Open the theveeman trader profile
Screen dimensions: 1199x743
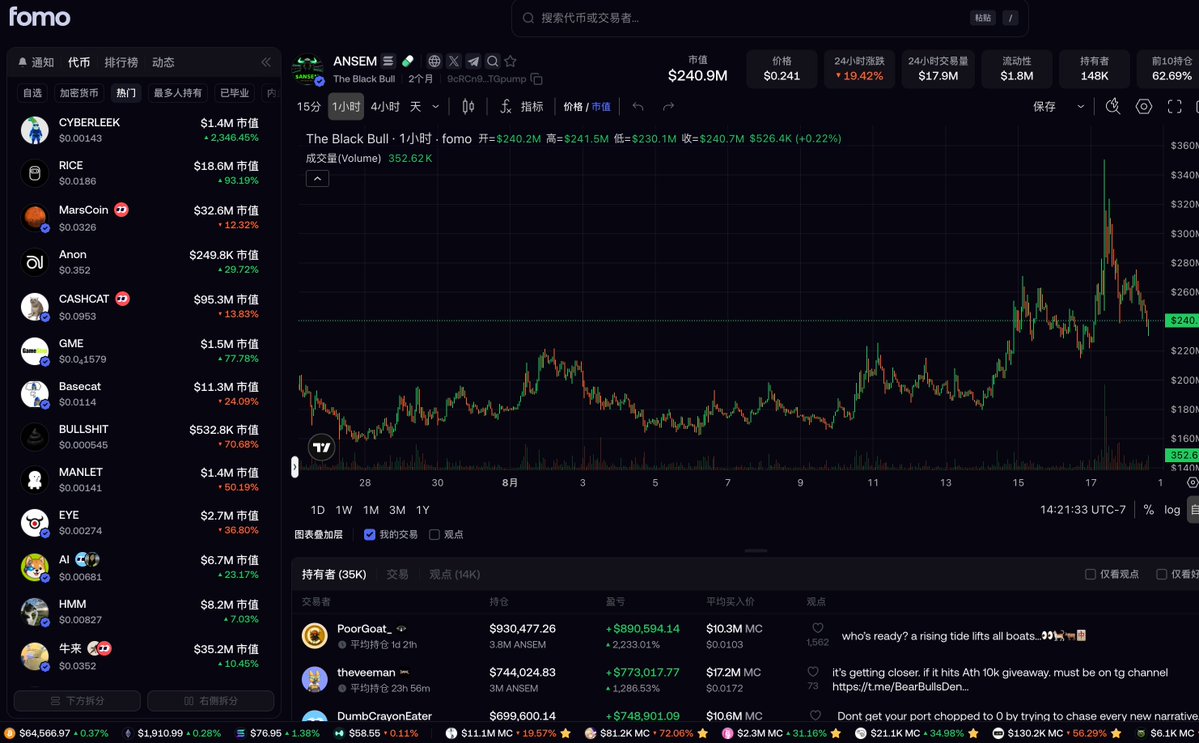coord(366,673)
